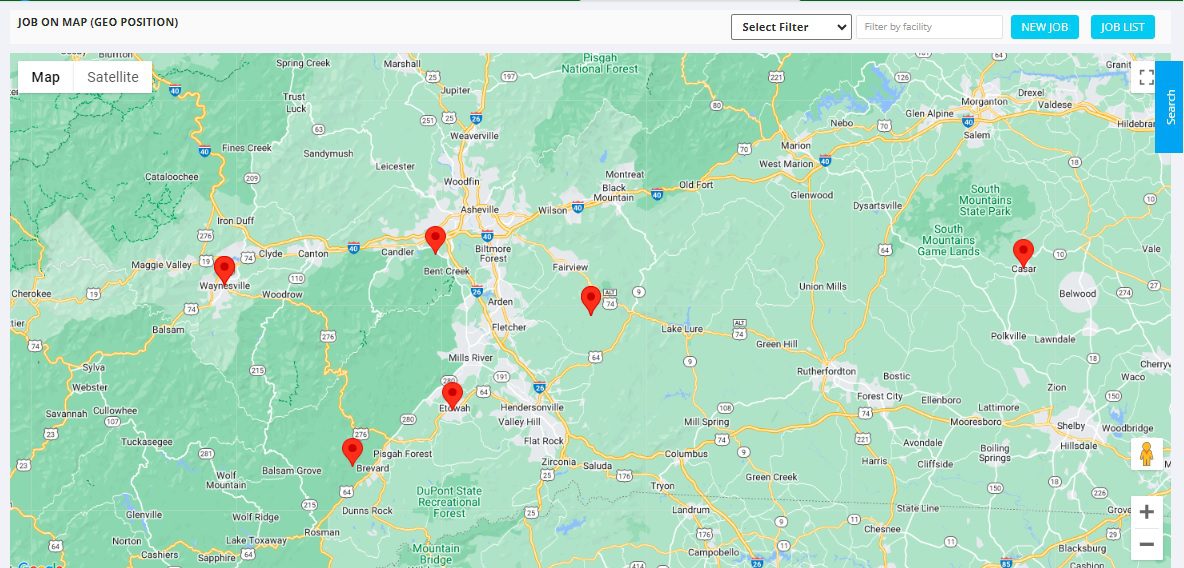This screenshot has height=568, width=1184.
Task: Click the Hendersonville label on map
Action: tap(532, 407)
